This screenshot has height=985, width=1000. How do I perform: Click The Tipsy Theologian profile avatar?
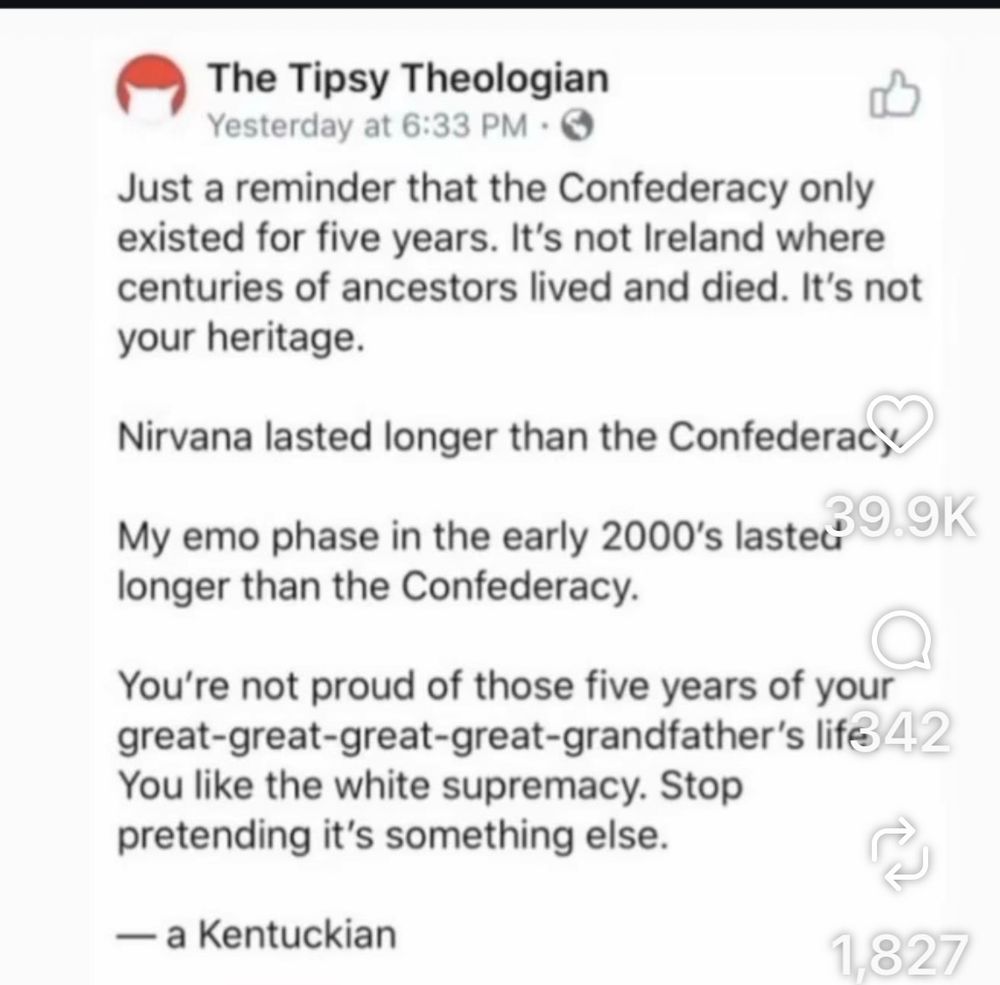[151, 89]
